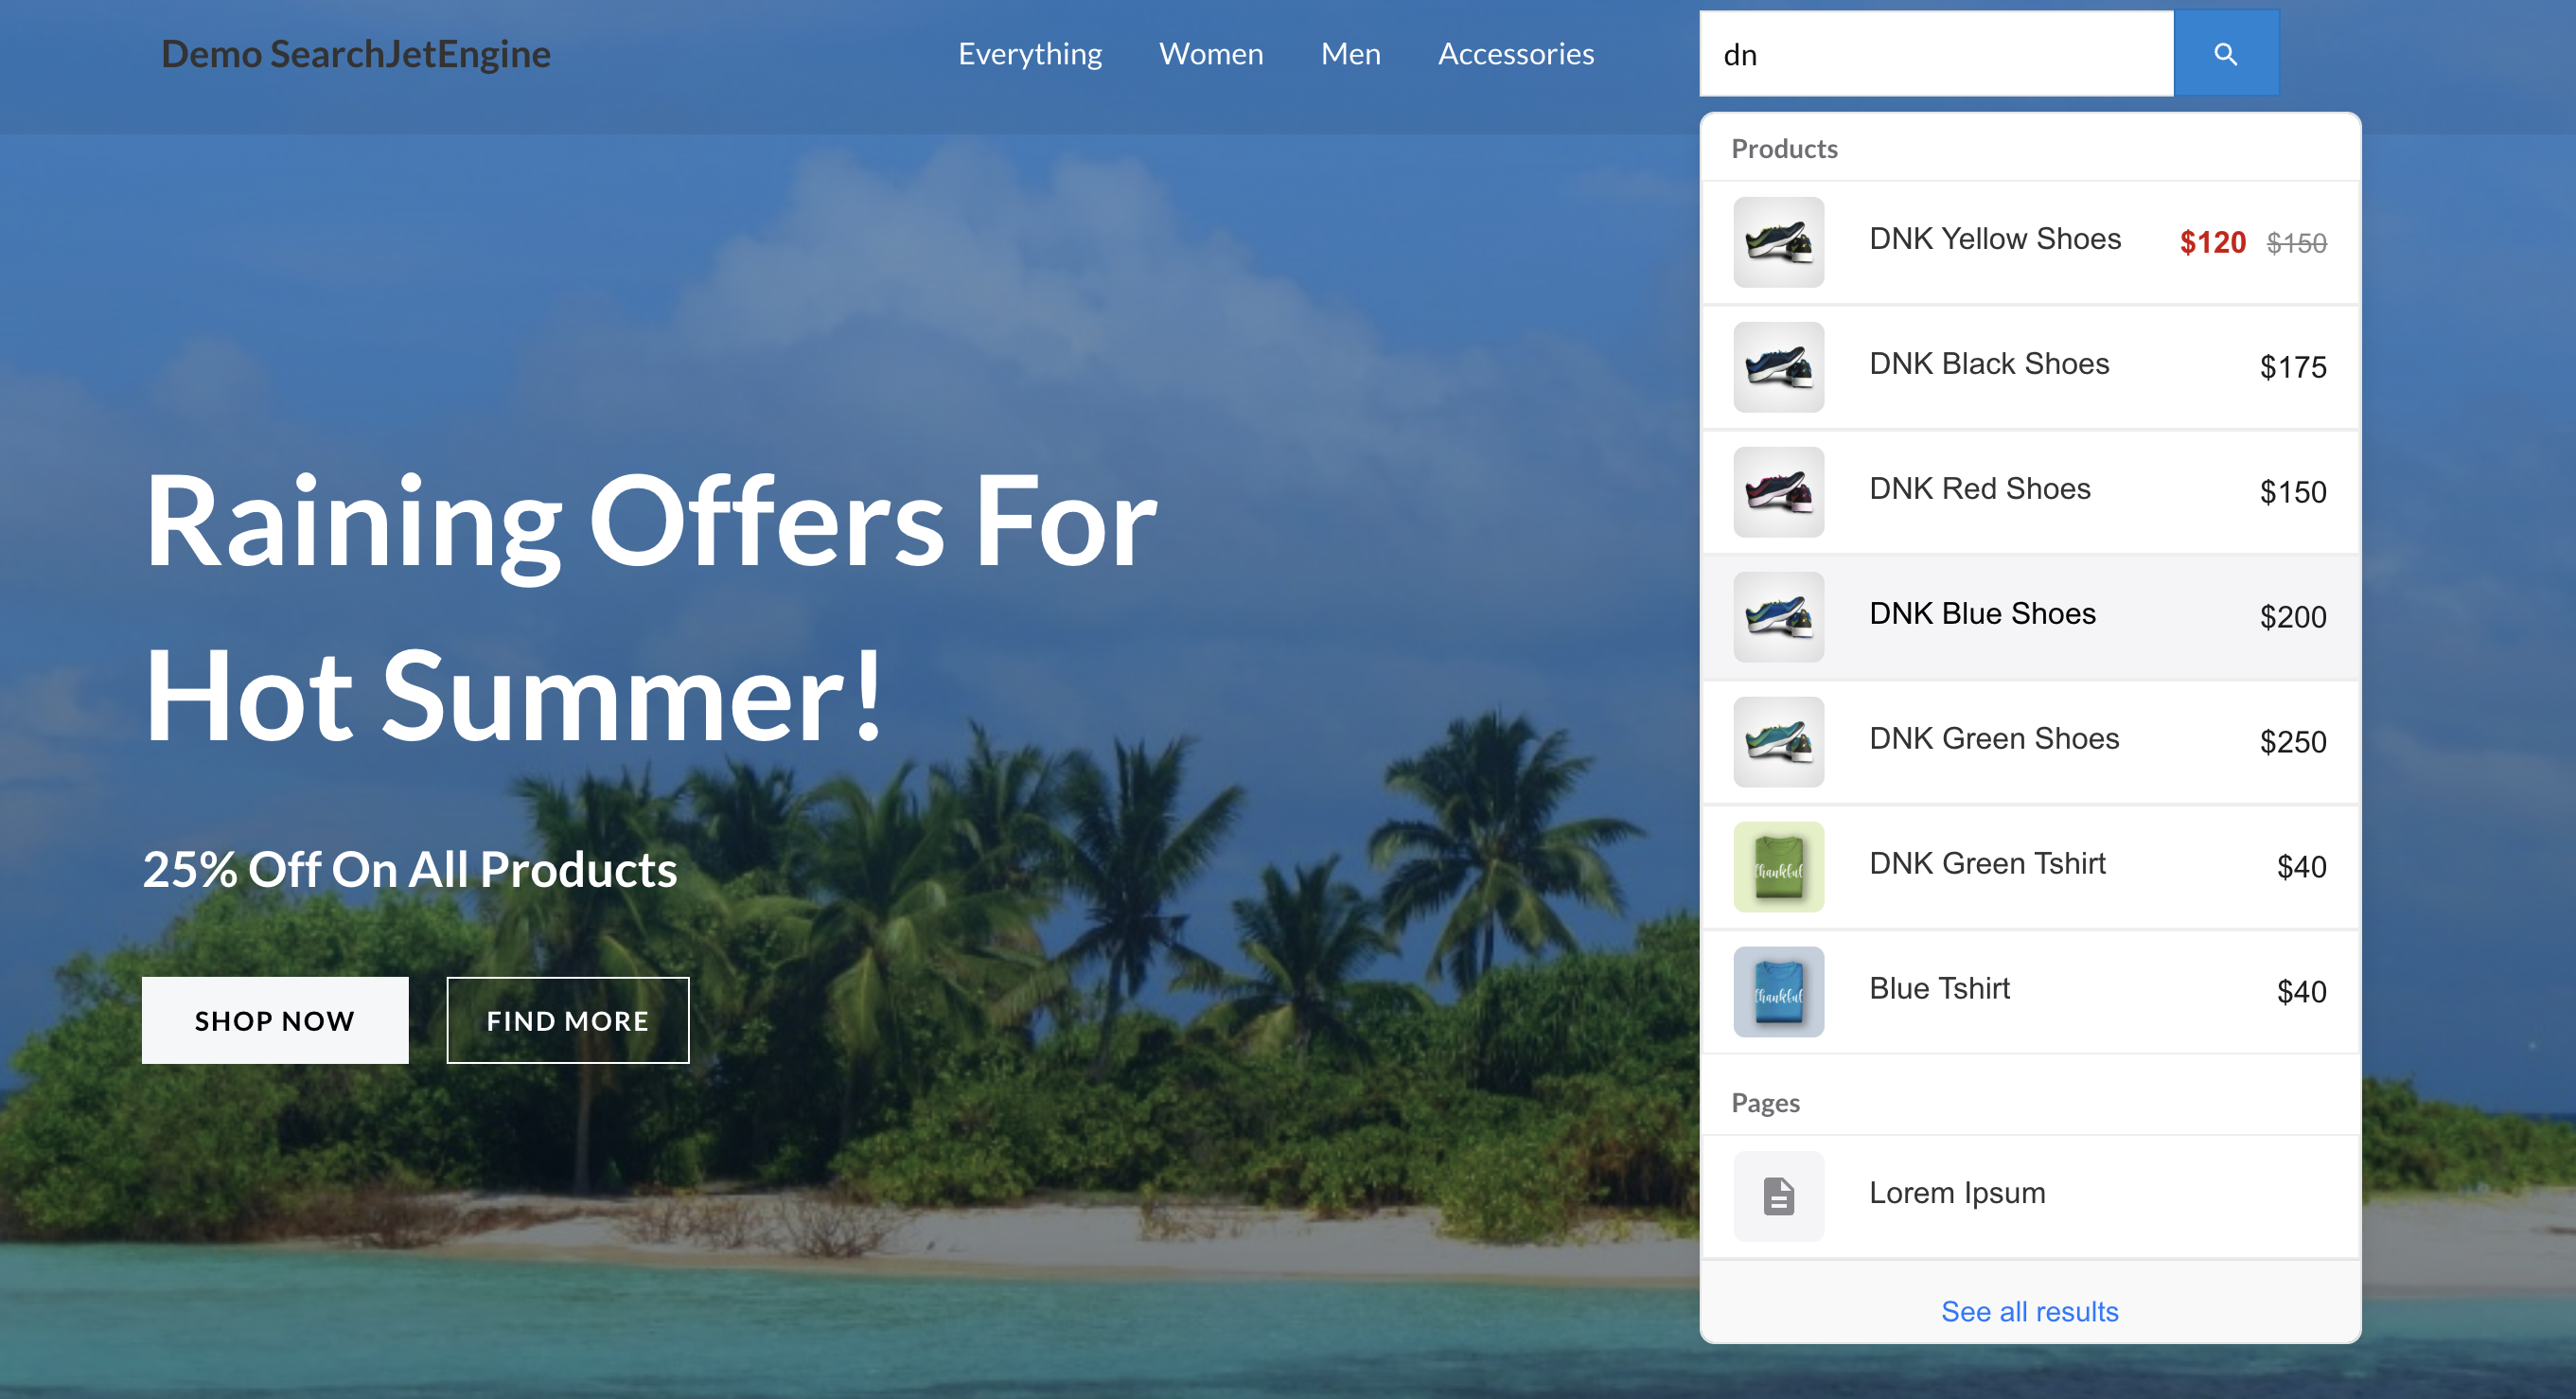This screenshot has height=1399, width=2576.
Task: Click the DNK Green Tshirt thumbnail image
Action: (x=1778, y=866)
